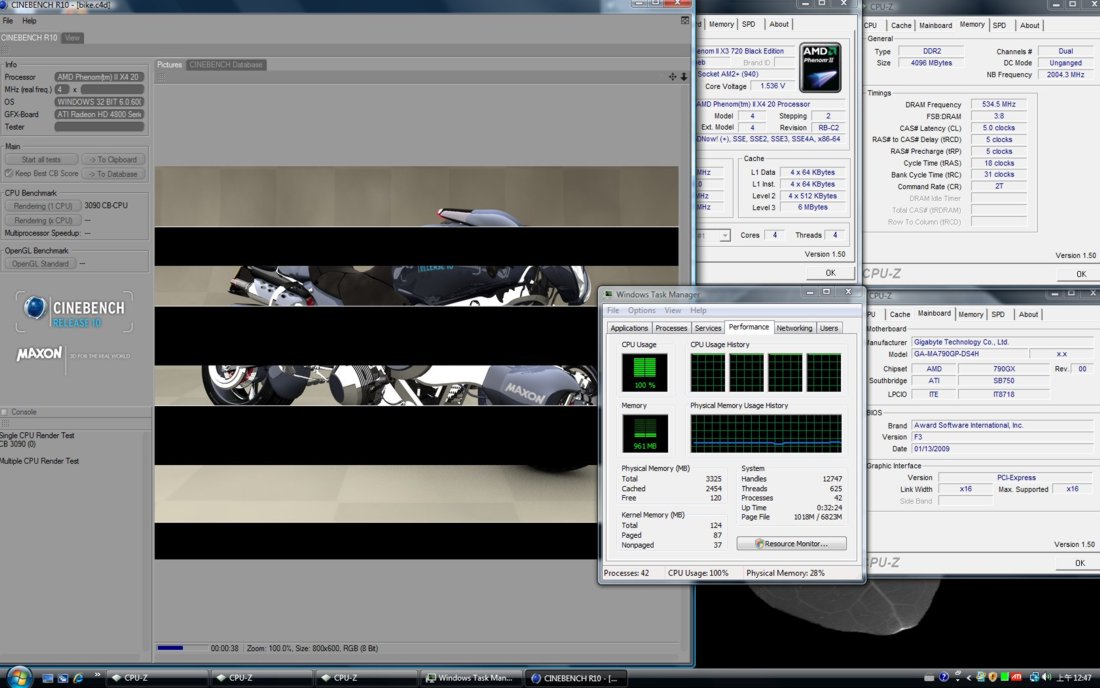The image size is (1100, 688).
Task: Switch to Task Manager Networking tab
Action: pyautogui.click(x=794, y=328)
